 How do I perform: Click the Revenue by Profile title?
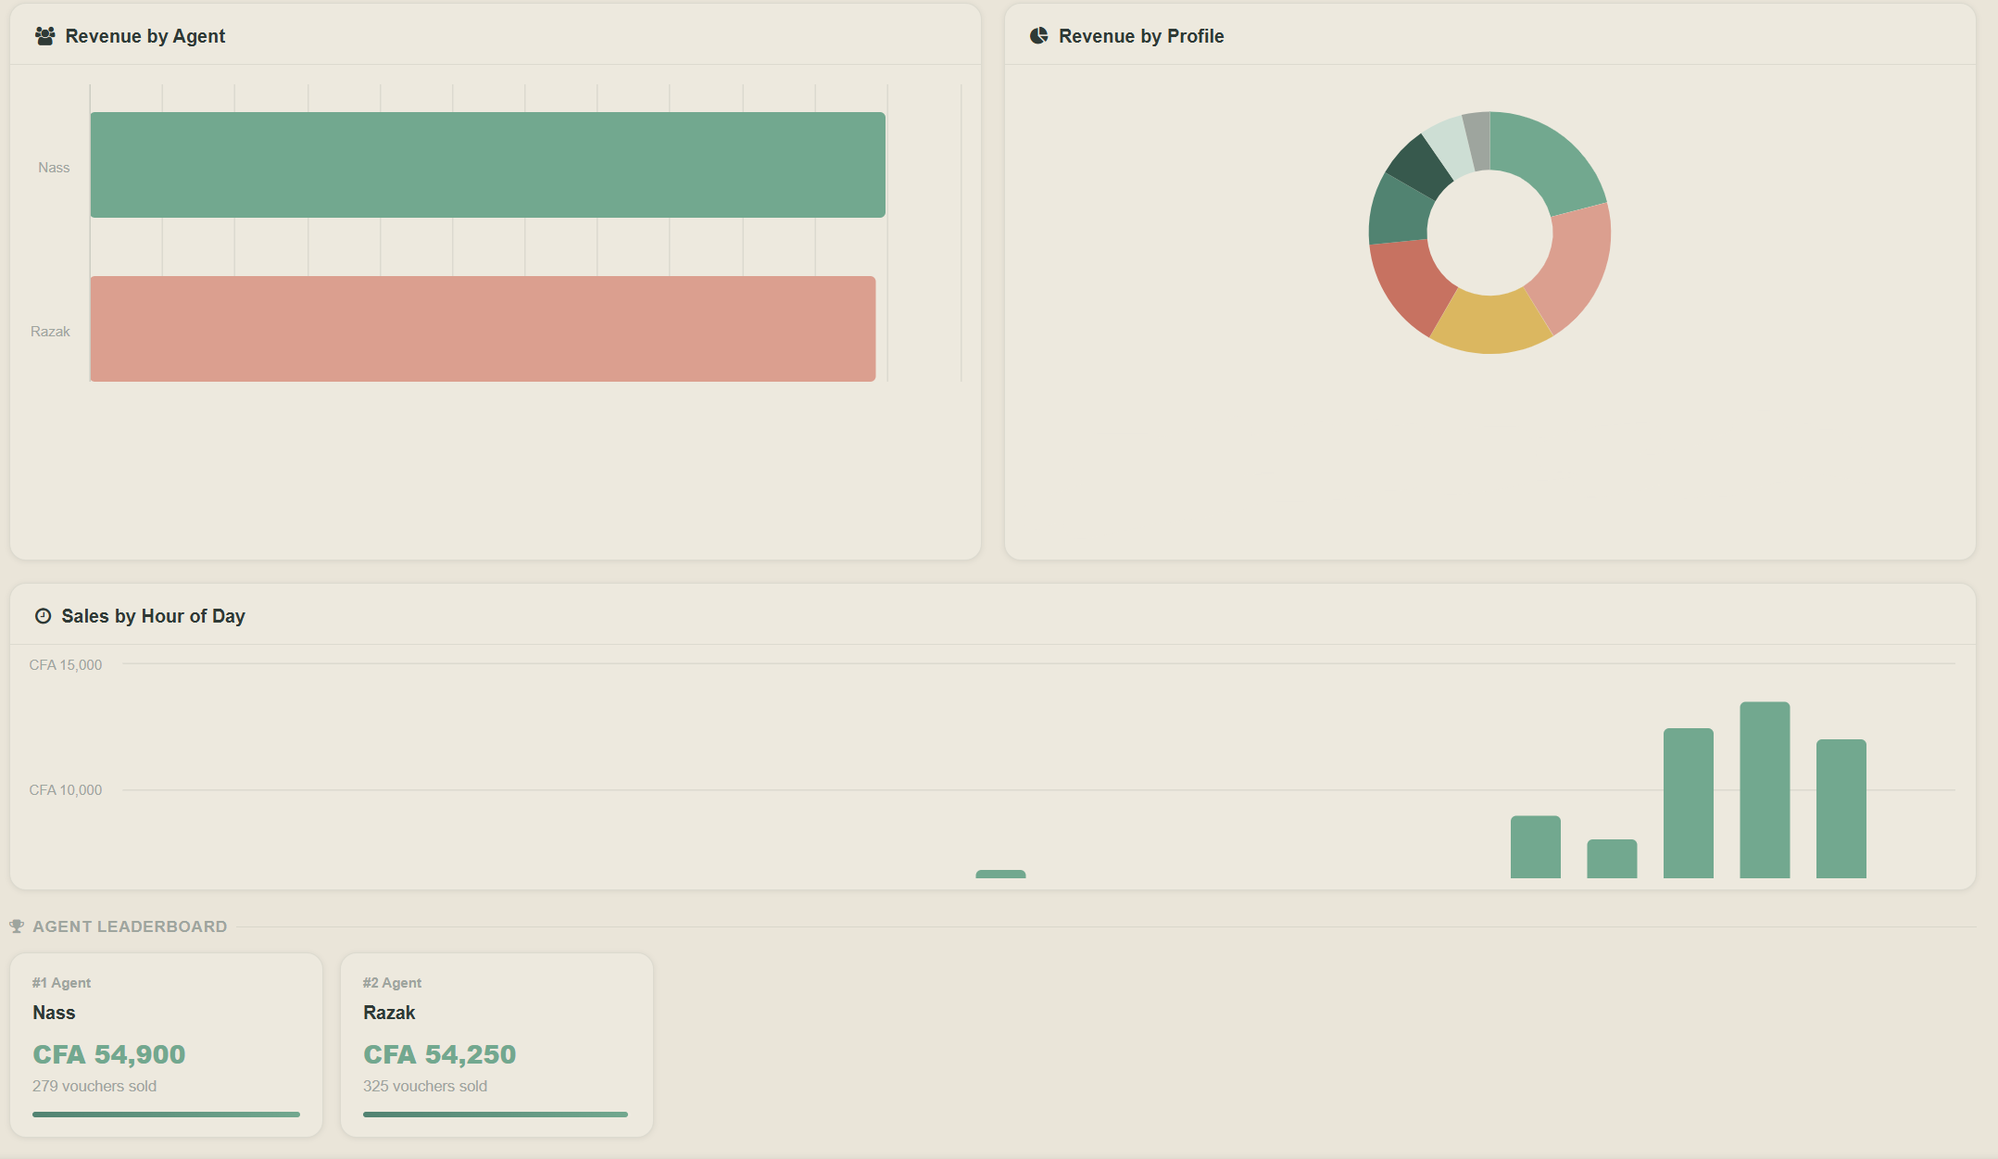[x=1141, y=36]
